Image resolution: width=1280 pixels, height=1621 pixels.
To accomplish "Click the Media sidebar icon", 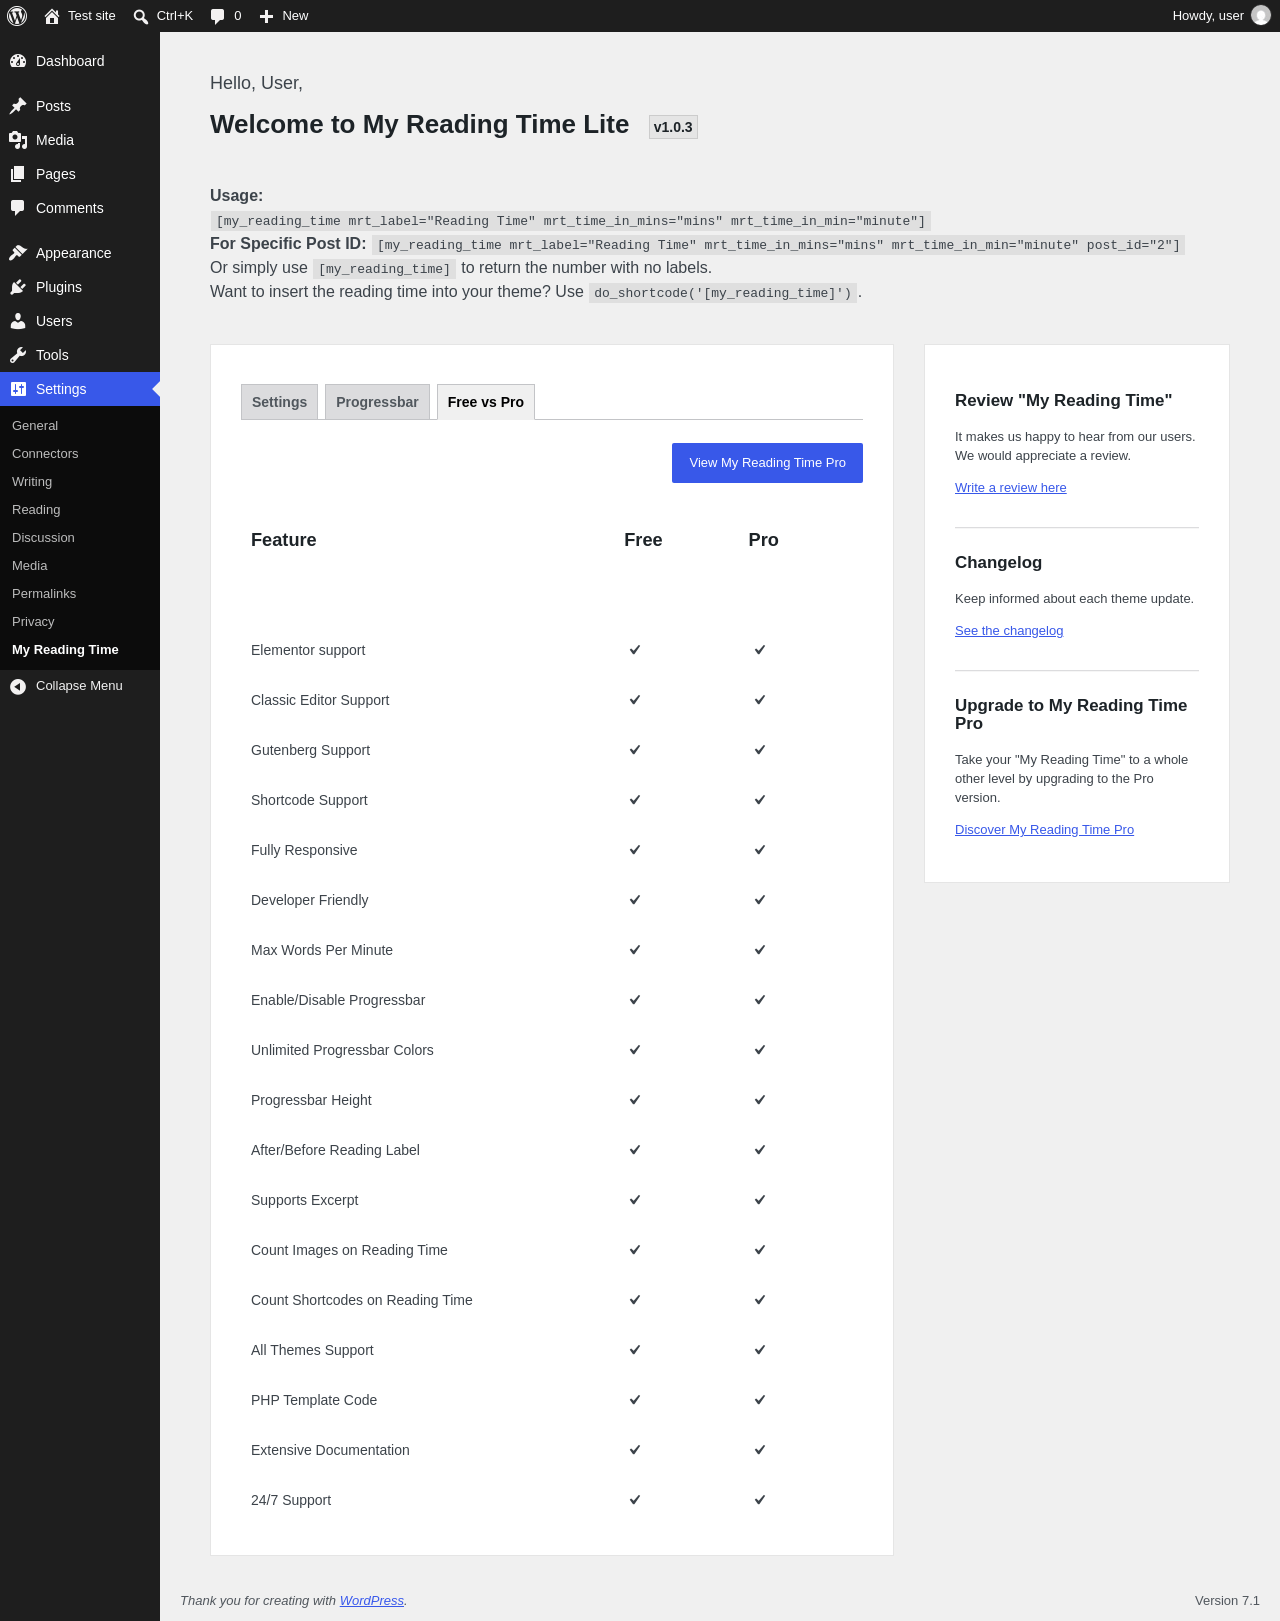I will [18, 140].
